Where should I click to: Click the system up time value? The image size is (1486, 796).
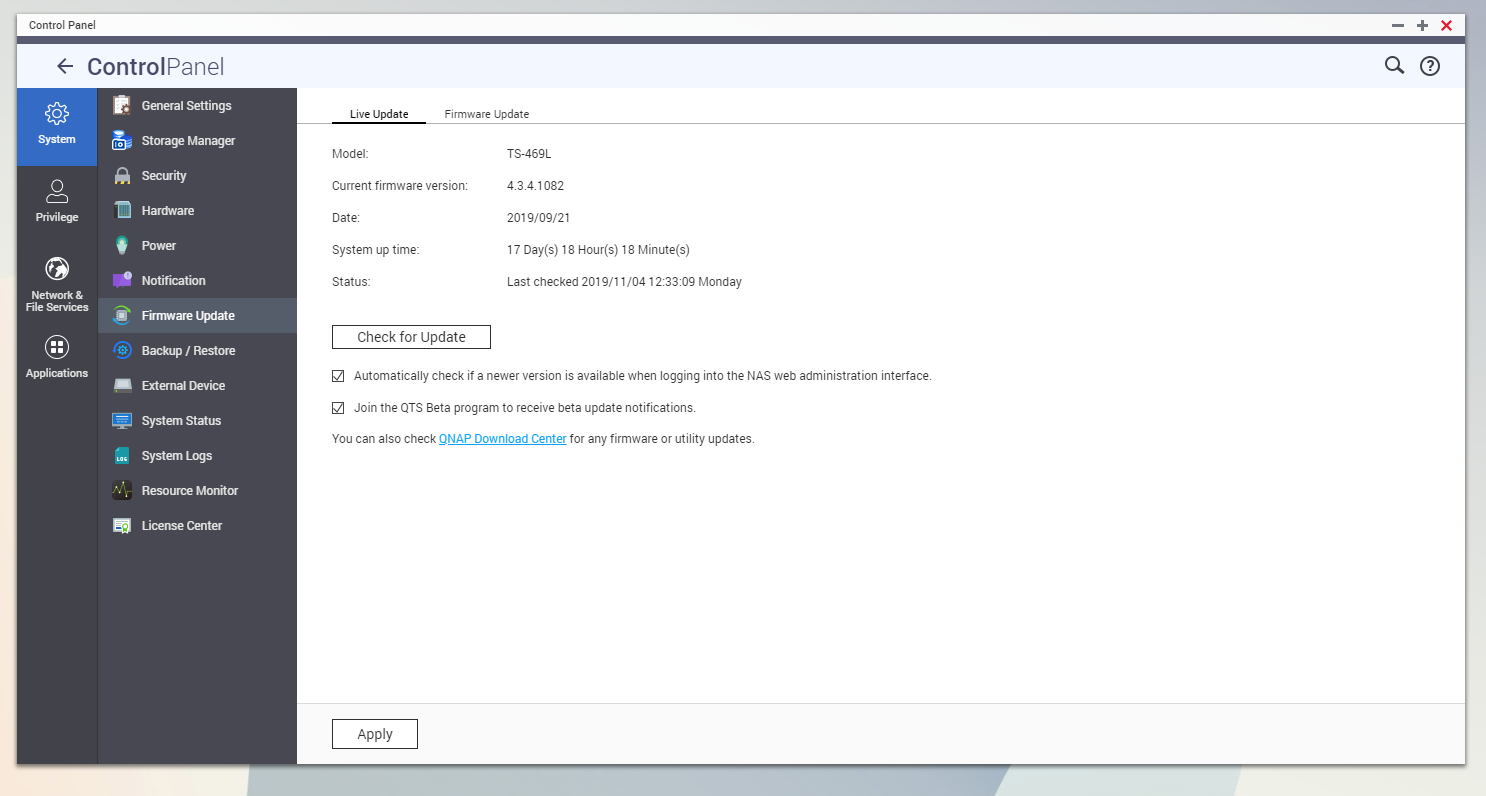tap(598, 250)
